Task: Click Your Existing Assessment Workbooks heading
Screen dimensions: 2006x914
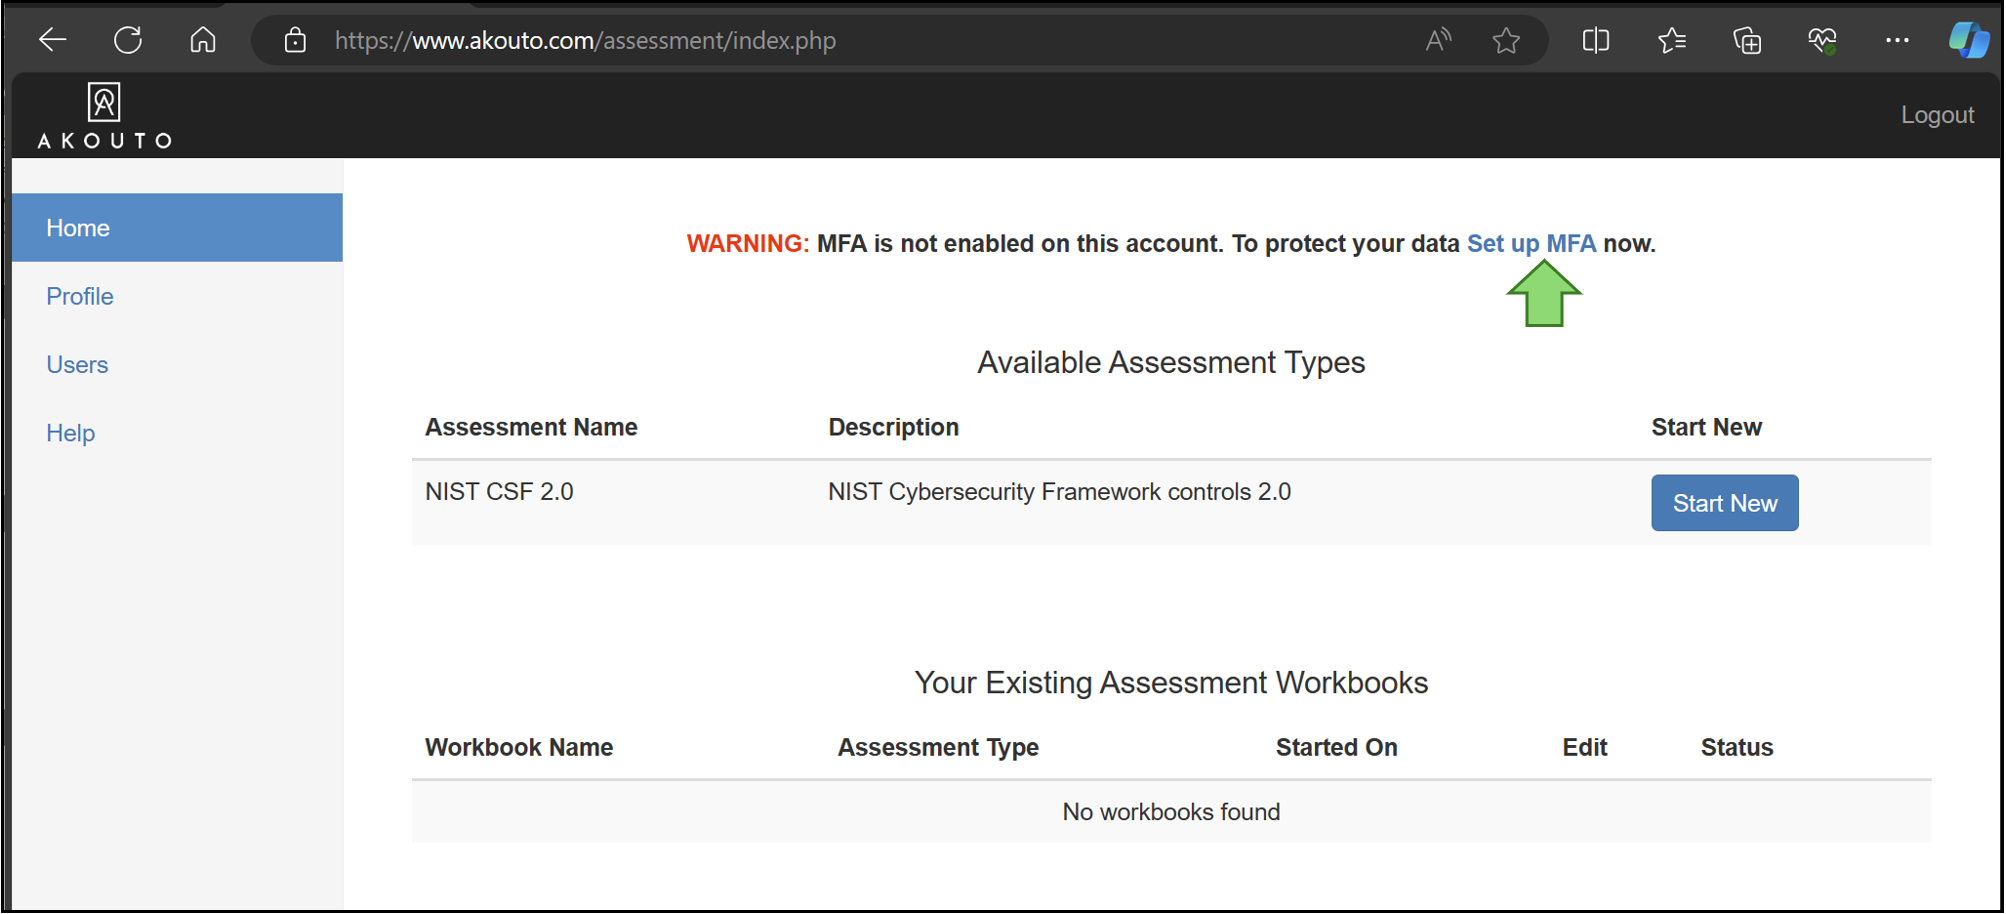Action: coord(1171,683)
